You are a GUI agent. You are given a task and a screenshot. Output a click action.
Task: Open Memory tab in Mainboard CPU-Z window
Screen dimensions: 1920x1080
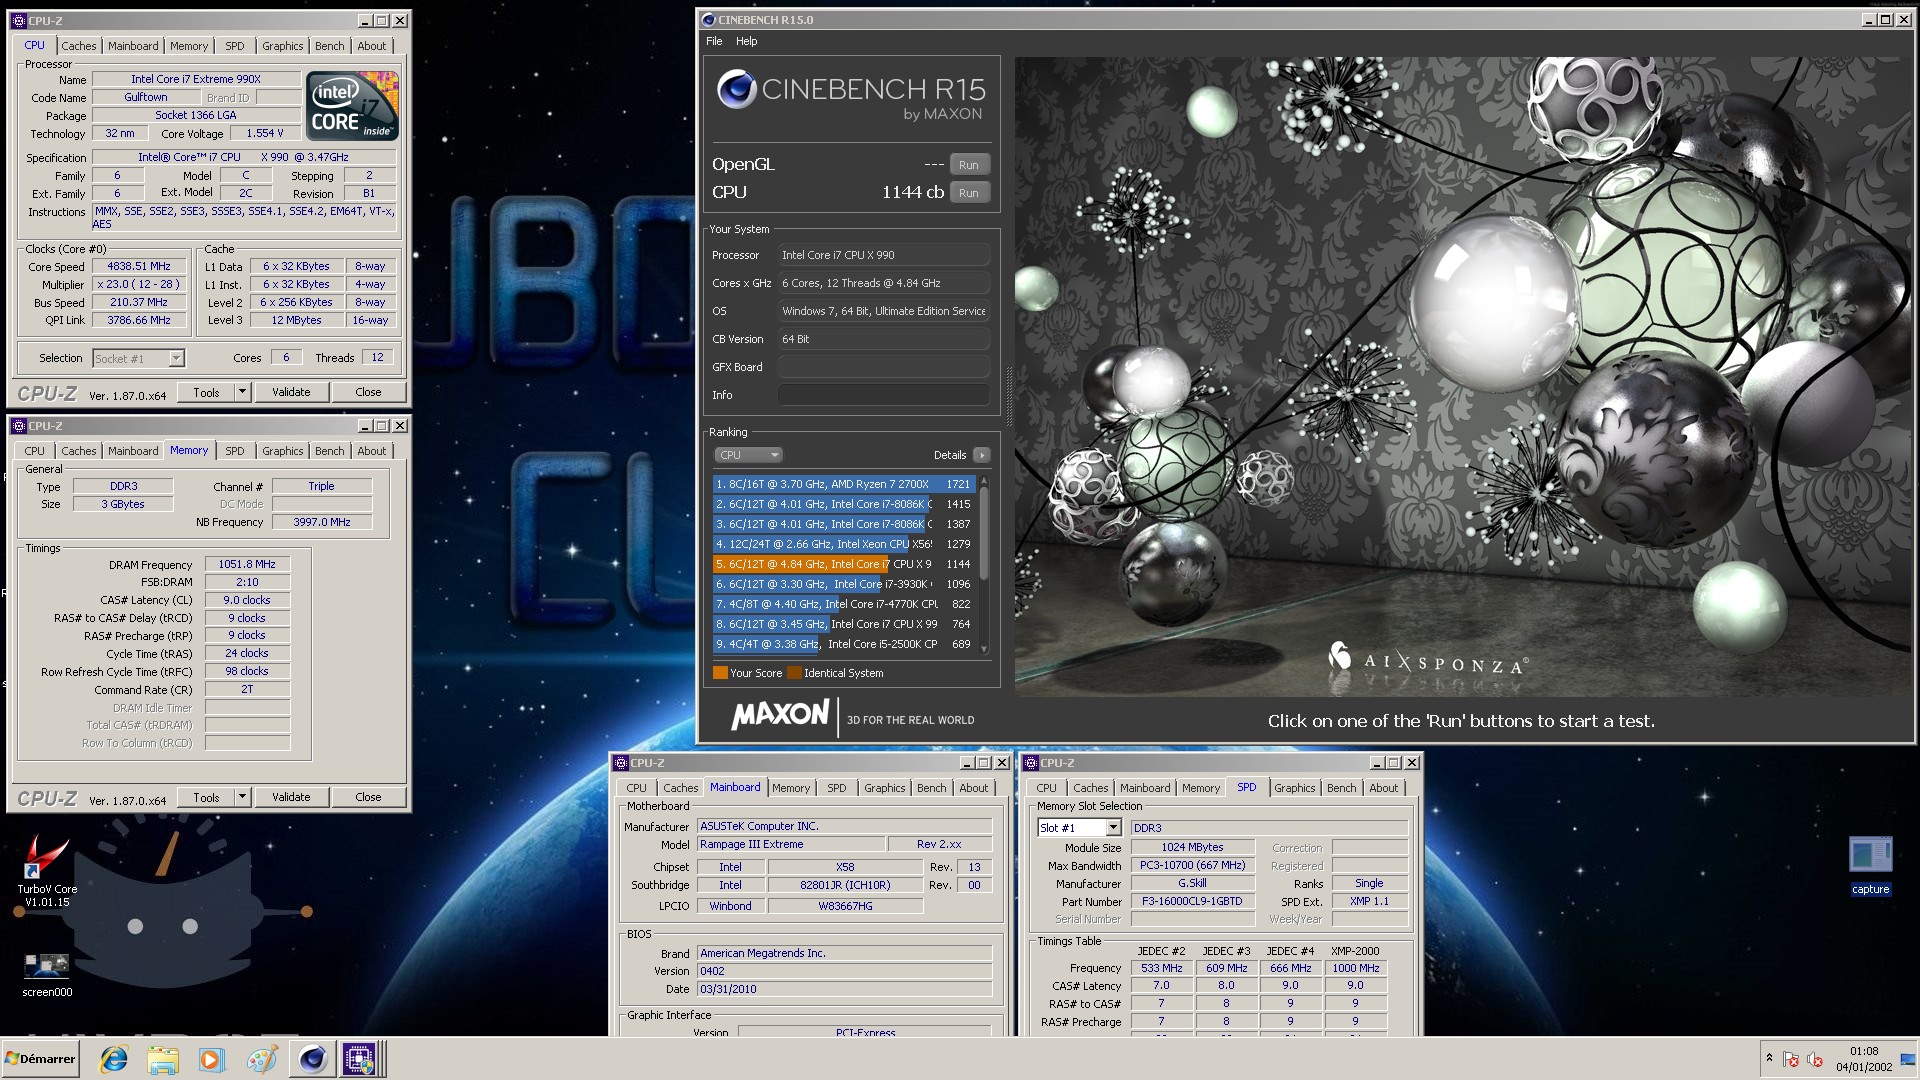[791, 788]
